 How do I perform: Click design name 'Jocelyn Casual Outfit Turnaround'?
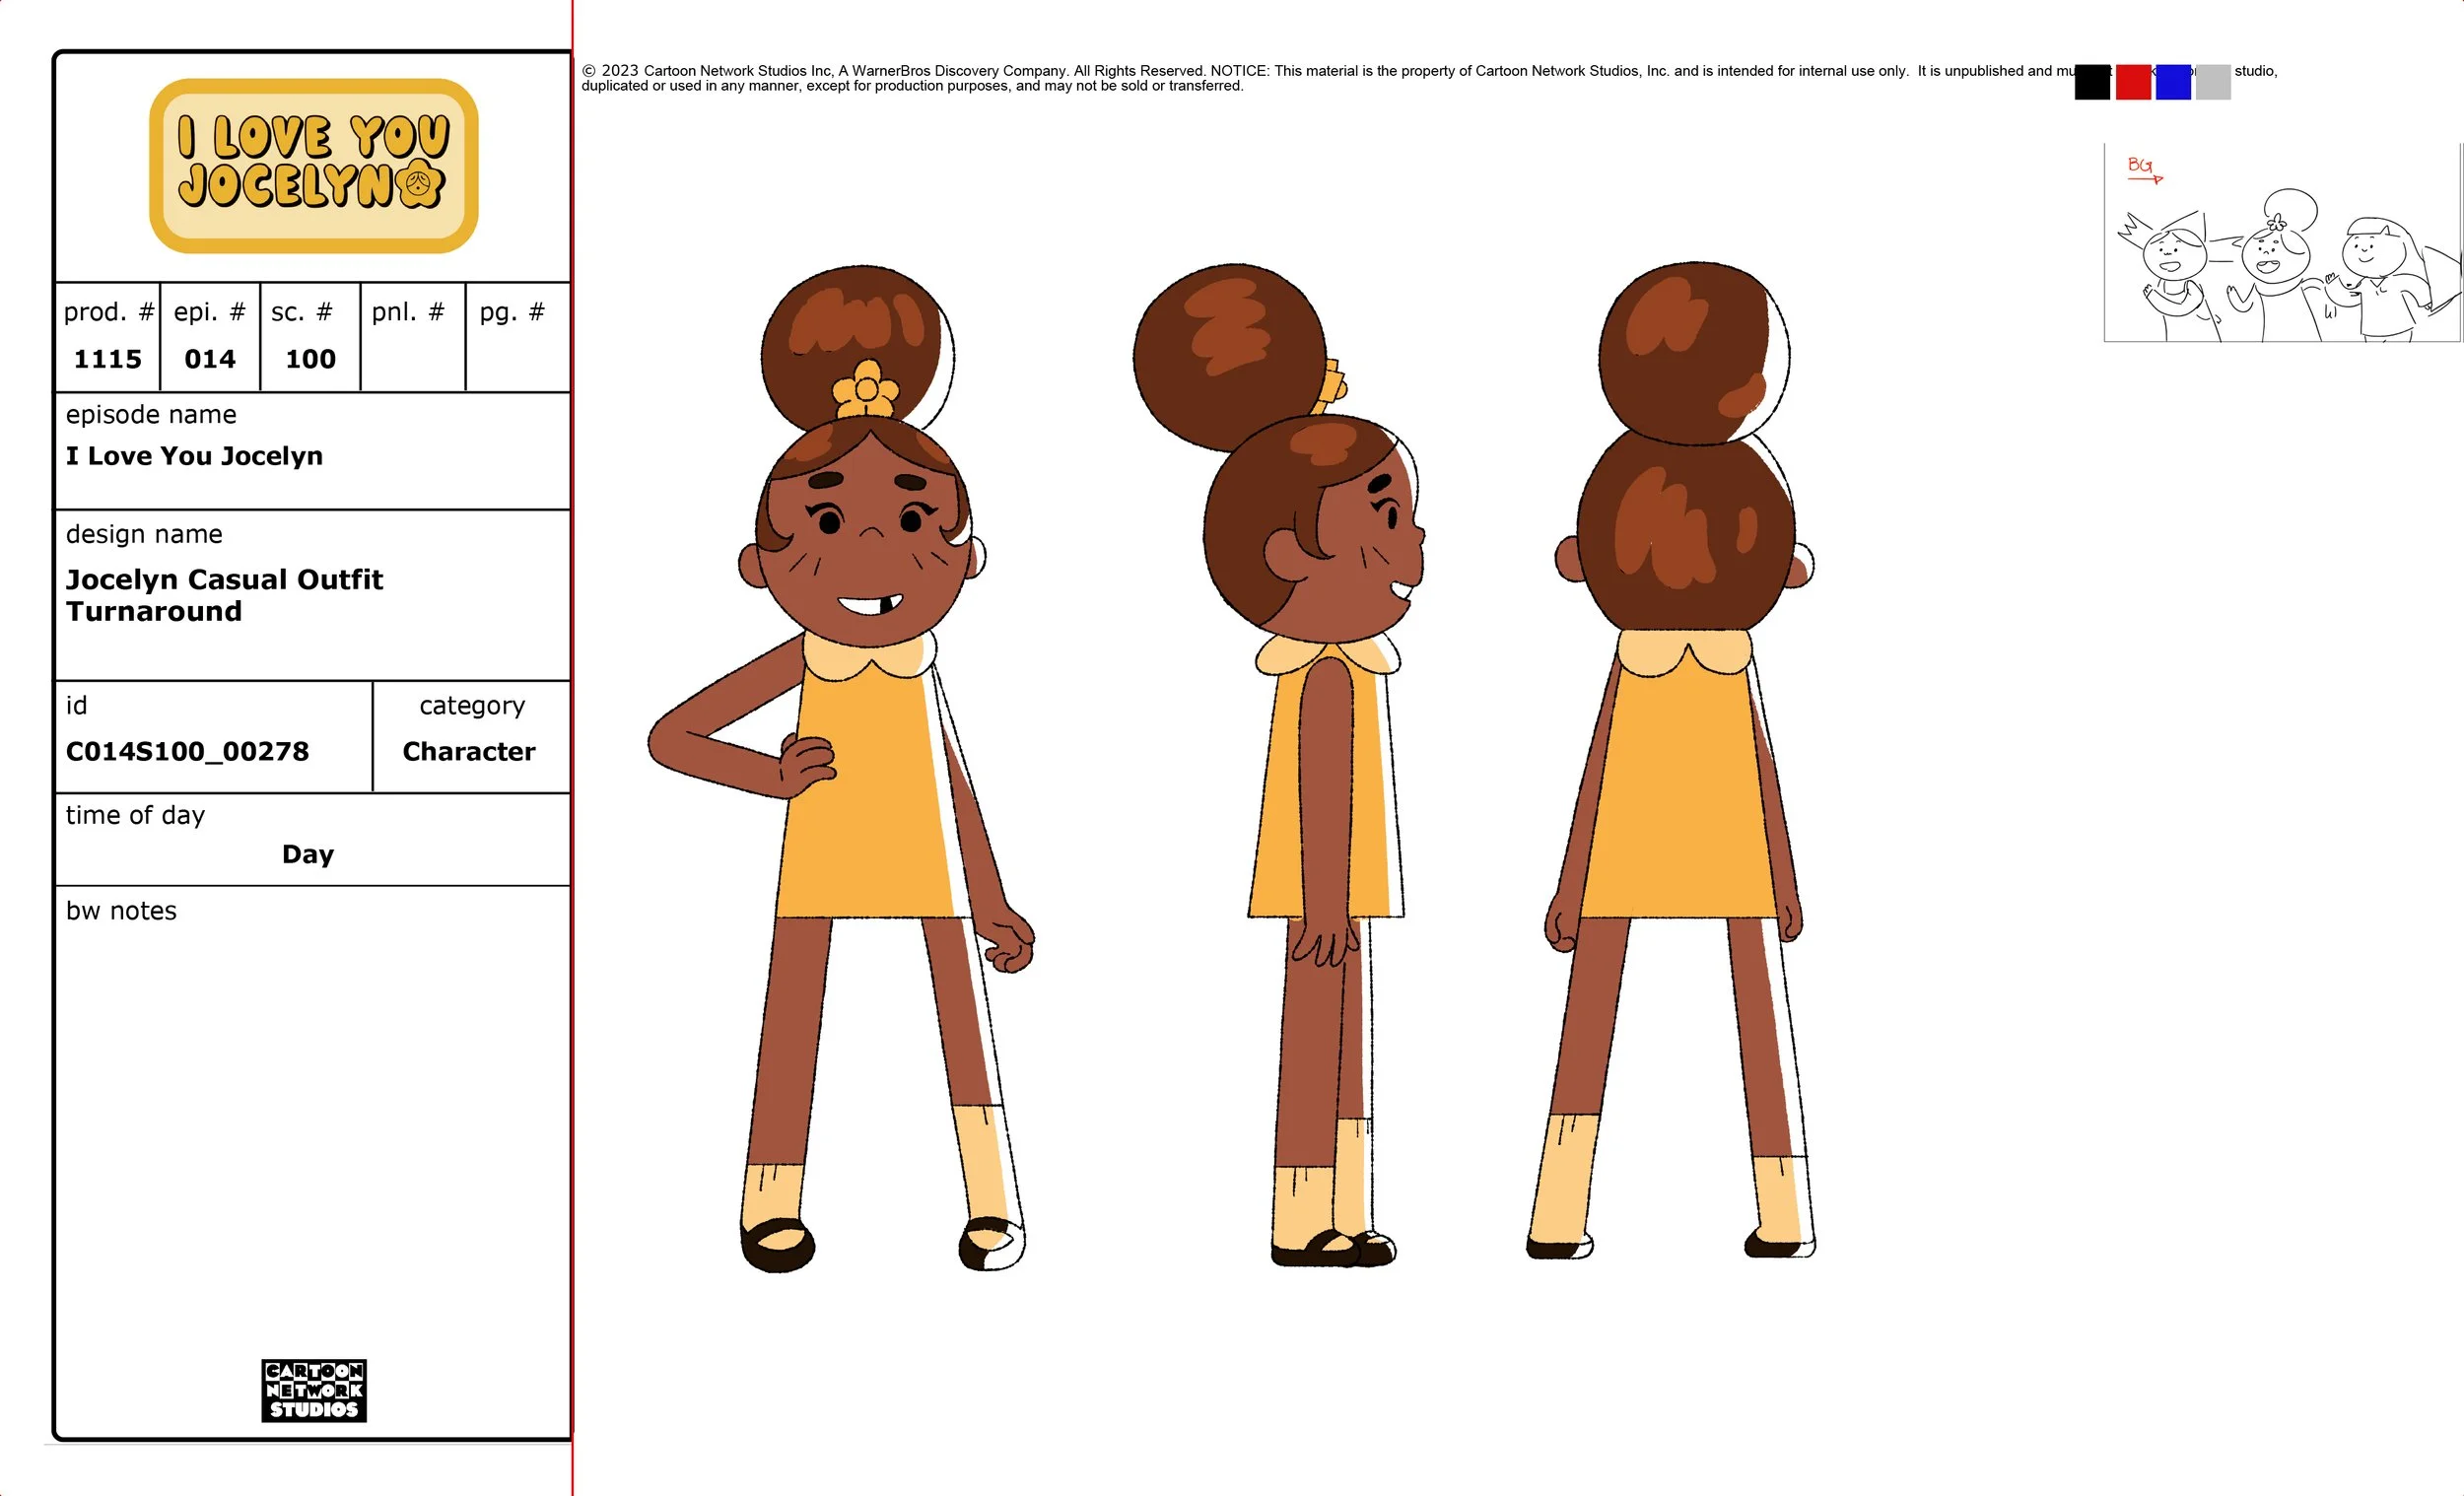click(224, 595)
